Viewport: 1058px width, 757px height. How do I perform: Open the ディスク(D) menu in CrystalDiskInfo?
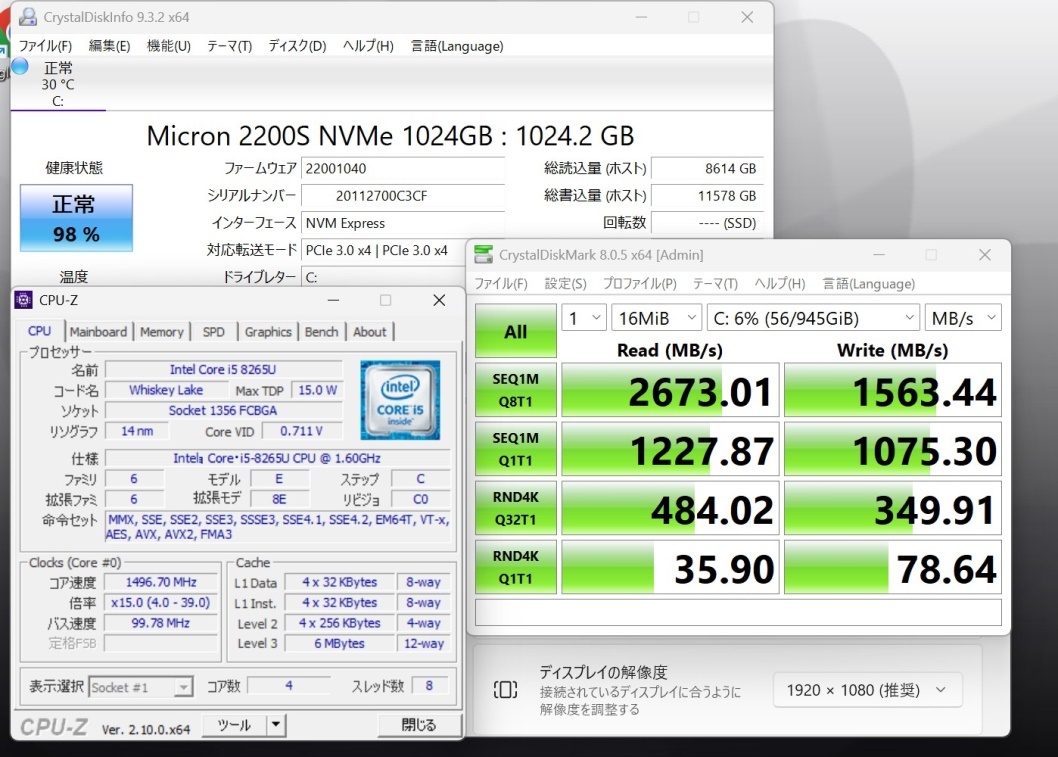[297, 46]
